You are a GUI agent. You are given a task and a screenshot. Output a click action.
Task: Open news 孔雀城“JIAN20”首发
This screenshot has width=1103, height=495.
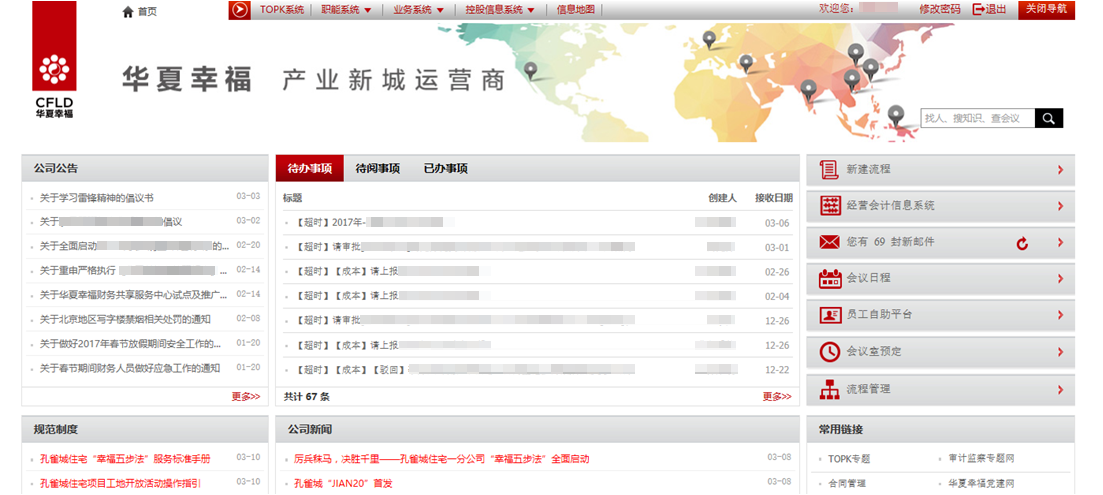point(343,483)
